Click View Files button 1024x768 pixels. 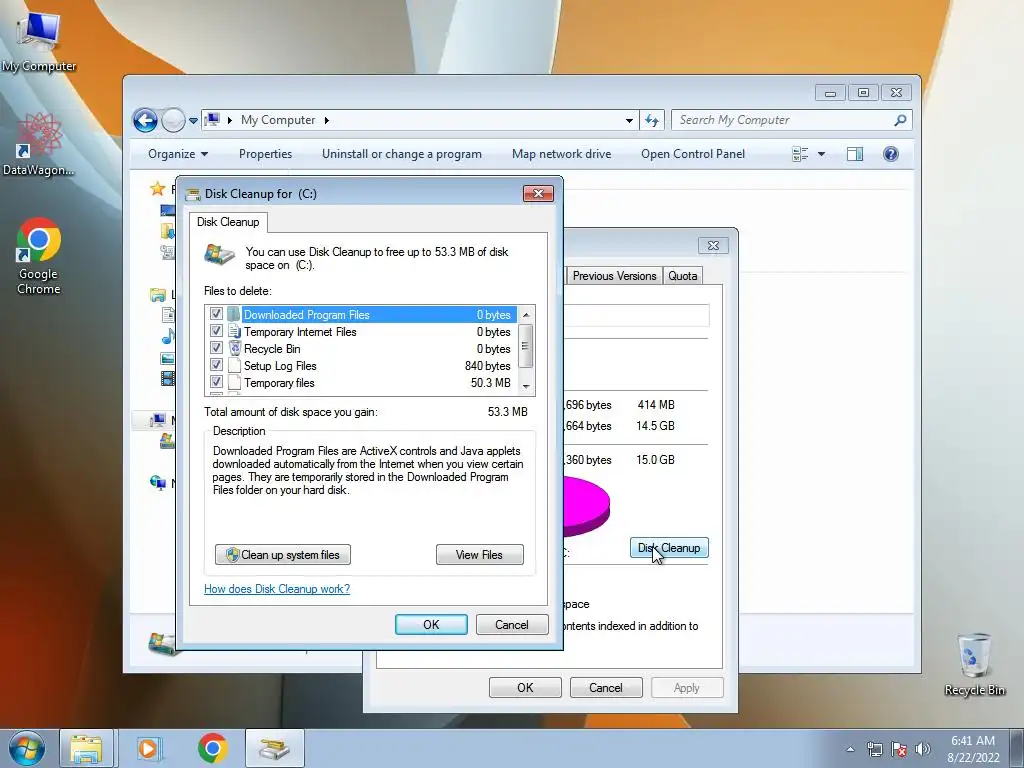[479, 554]
